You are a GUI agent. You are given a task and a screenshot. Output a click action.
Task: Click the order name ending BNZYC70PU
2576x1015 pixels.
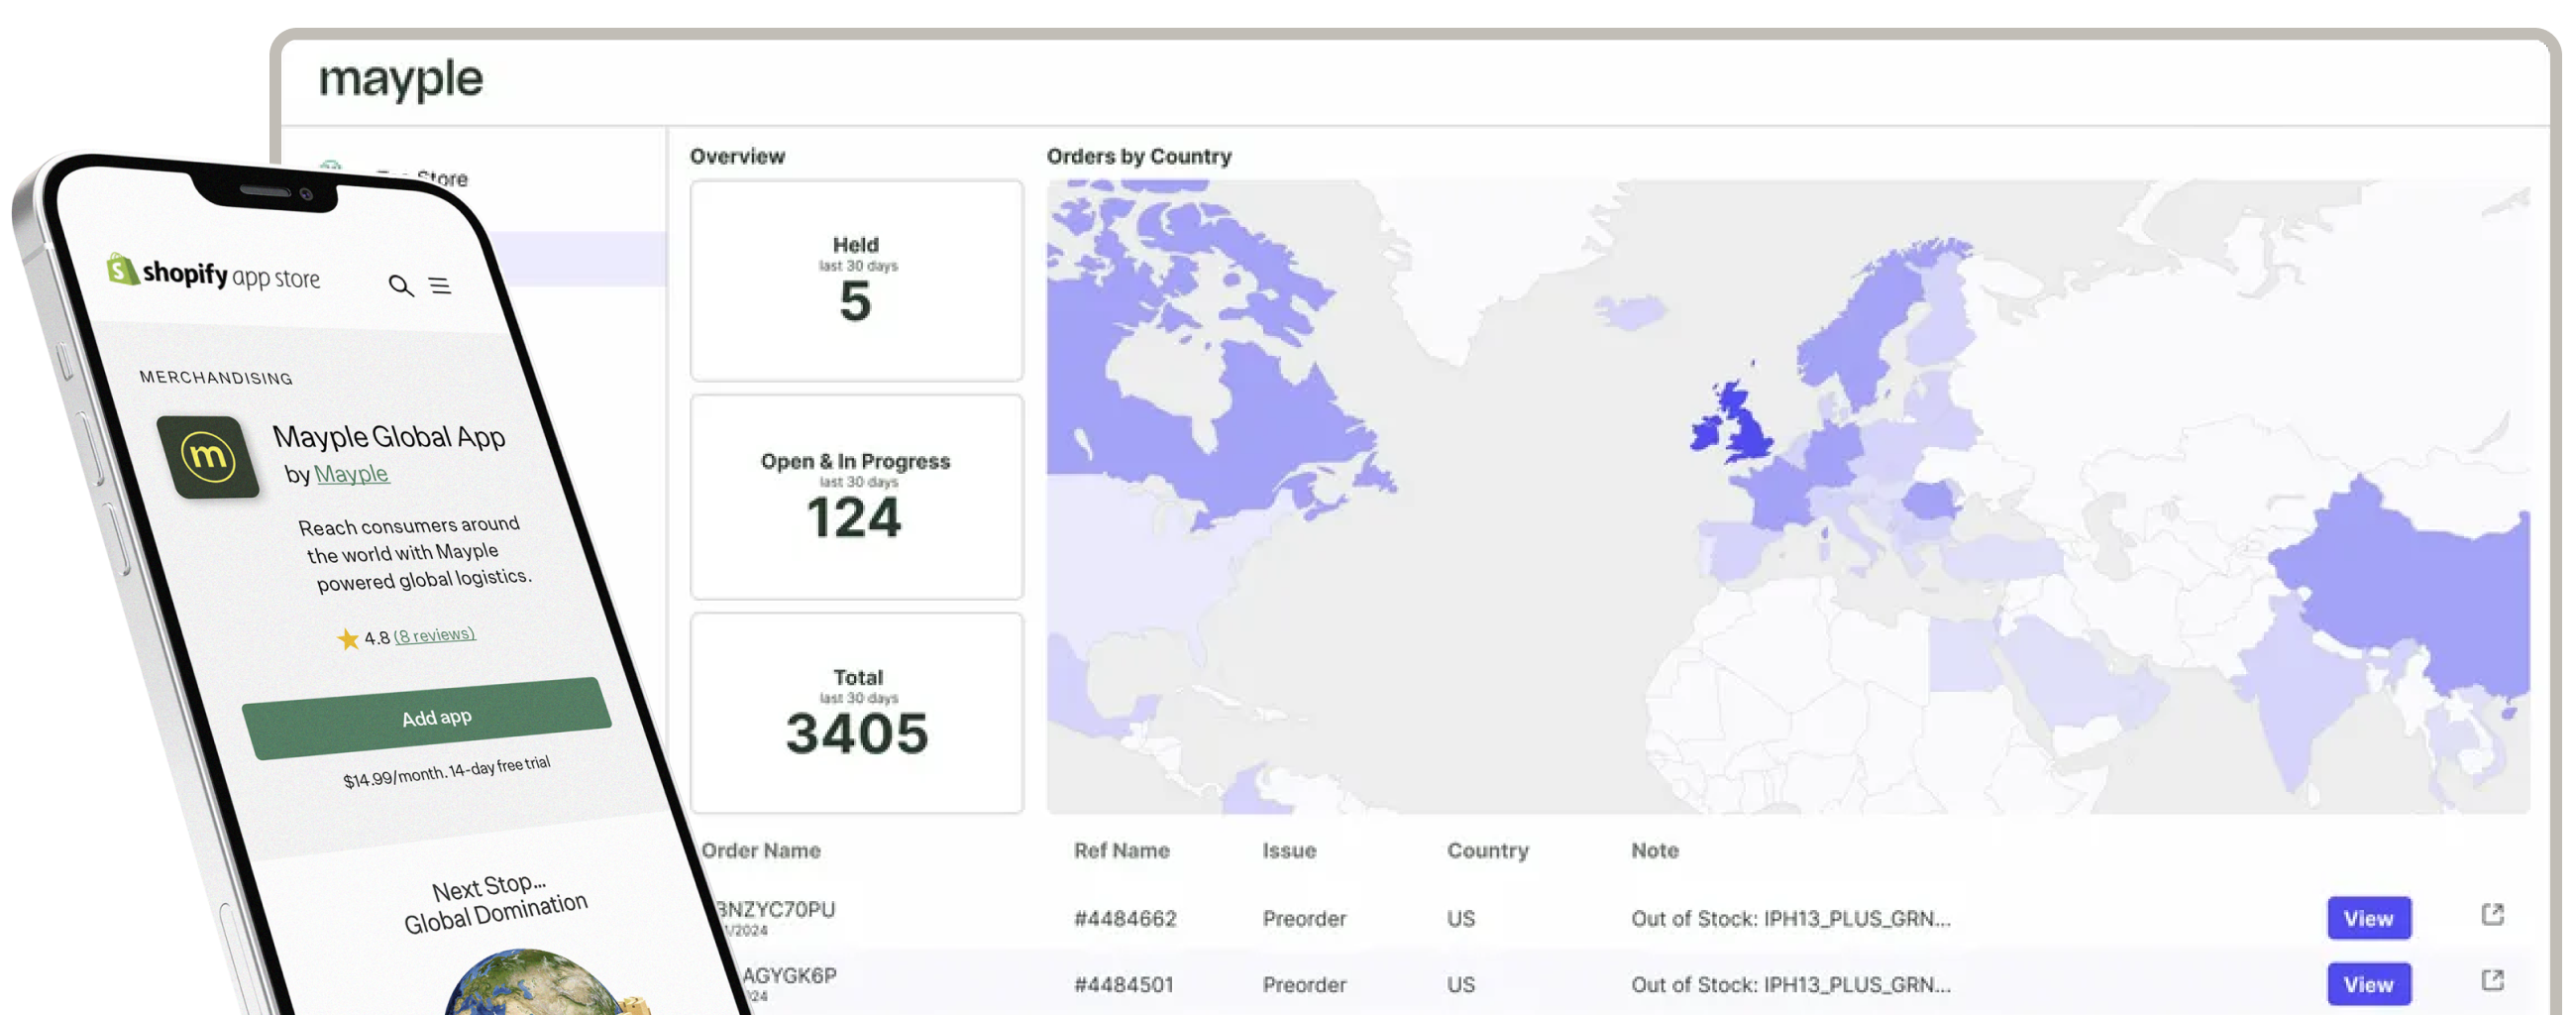click(775, 909)
